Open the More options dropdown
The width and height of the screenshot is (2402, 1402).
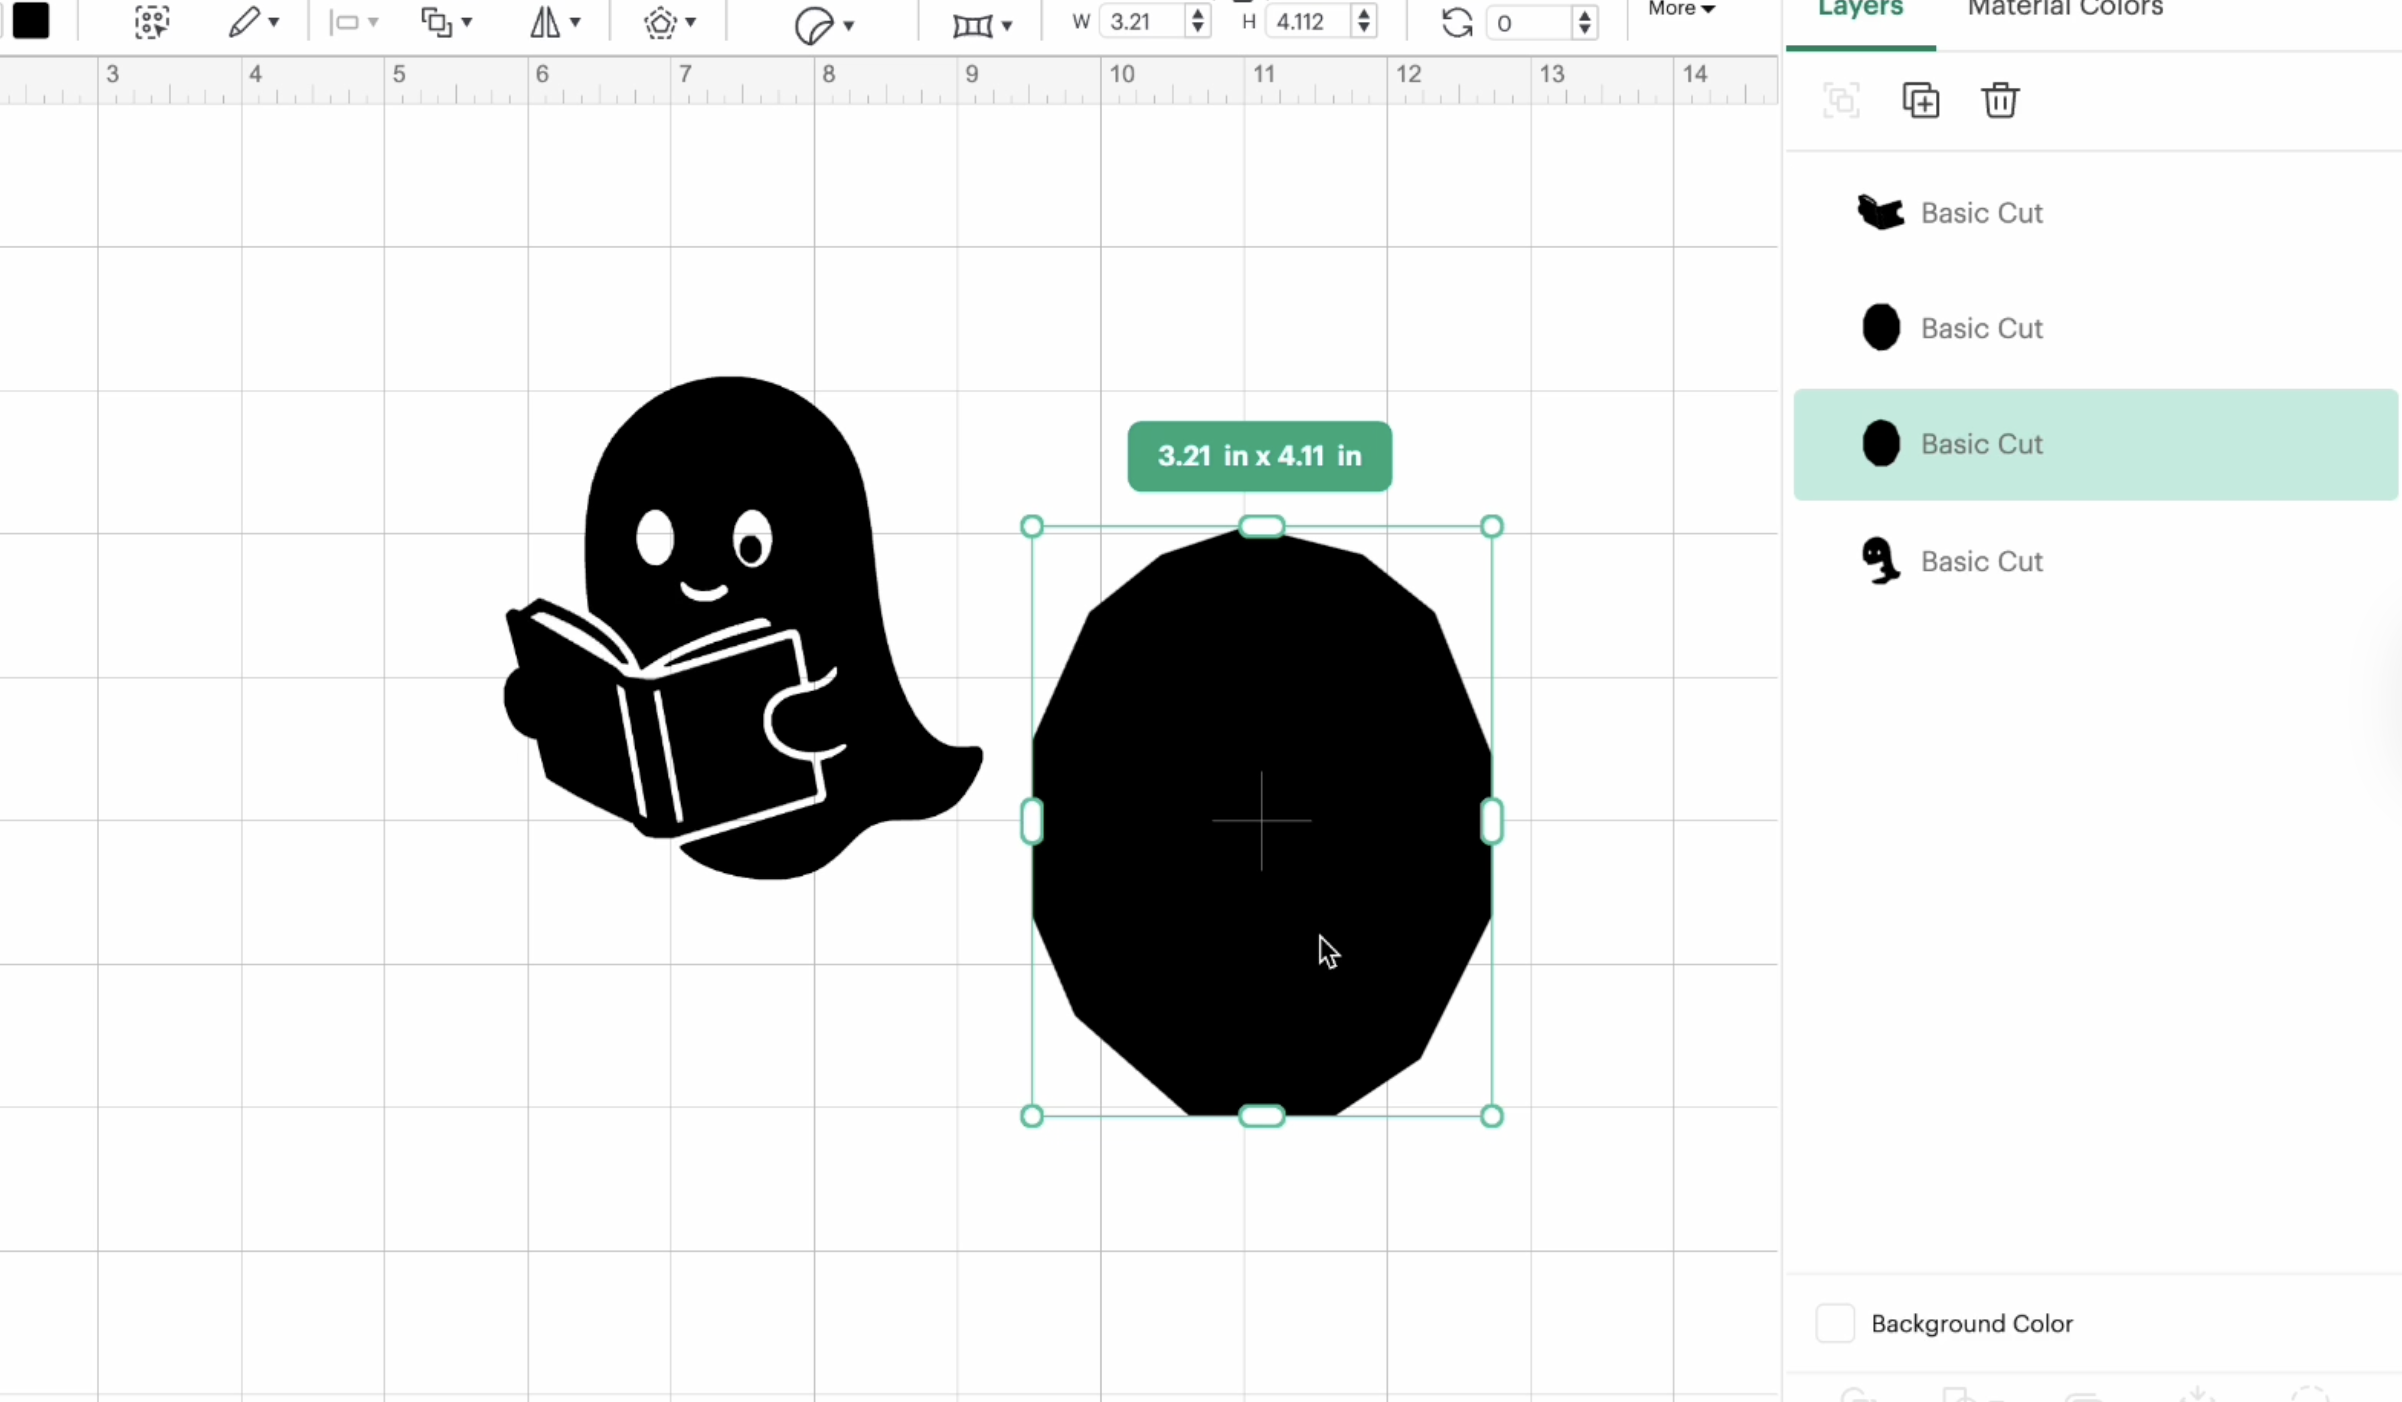1680,12
